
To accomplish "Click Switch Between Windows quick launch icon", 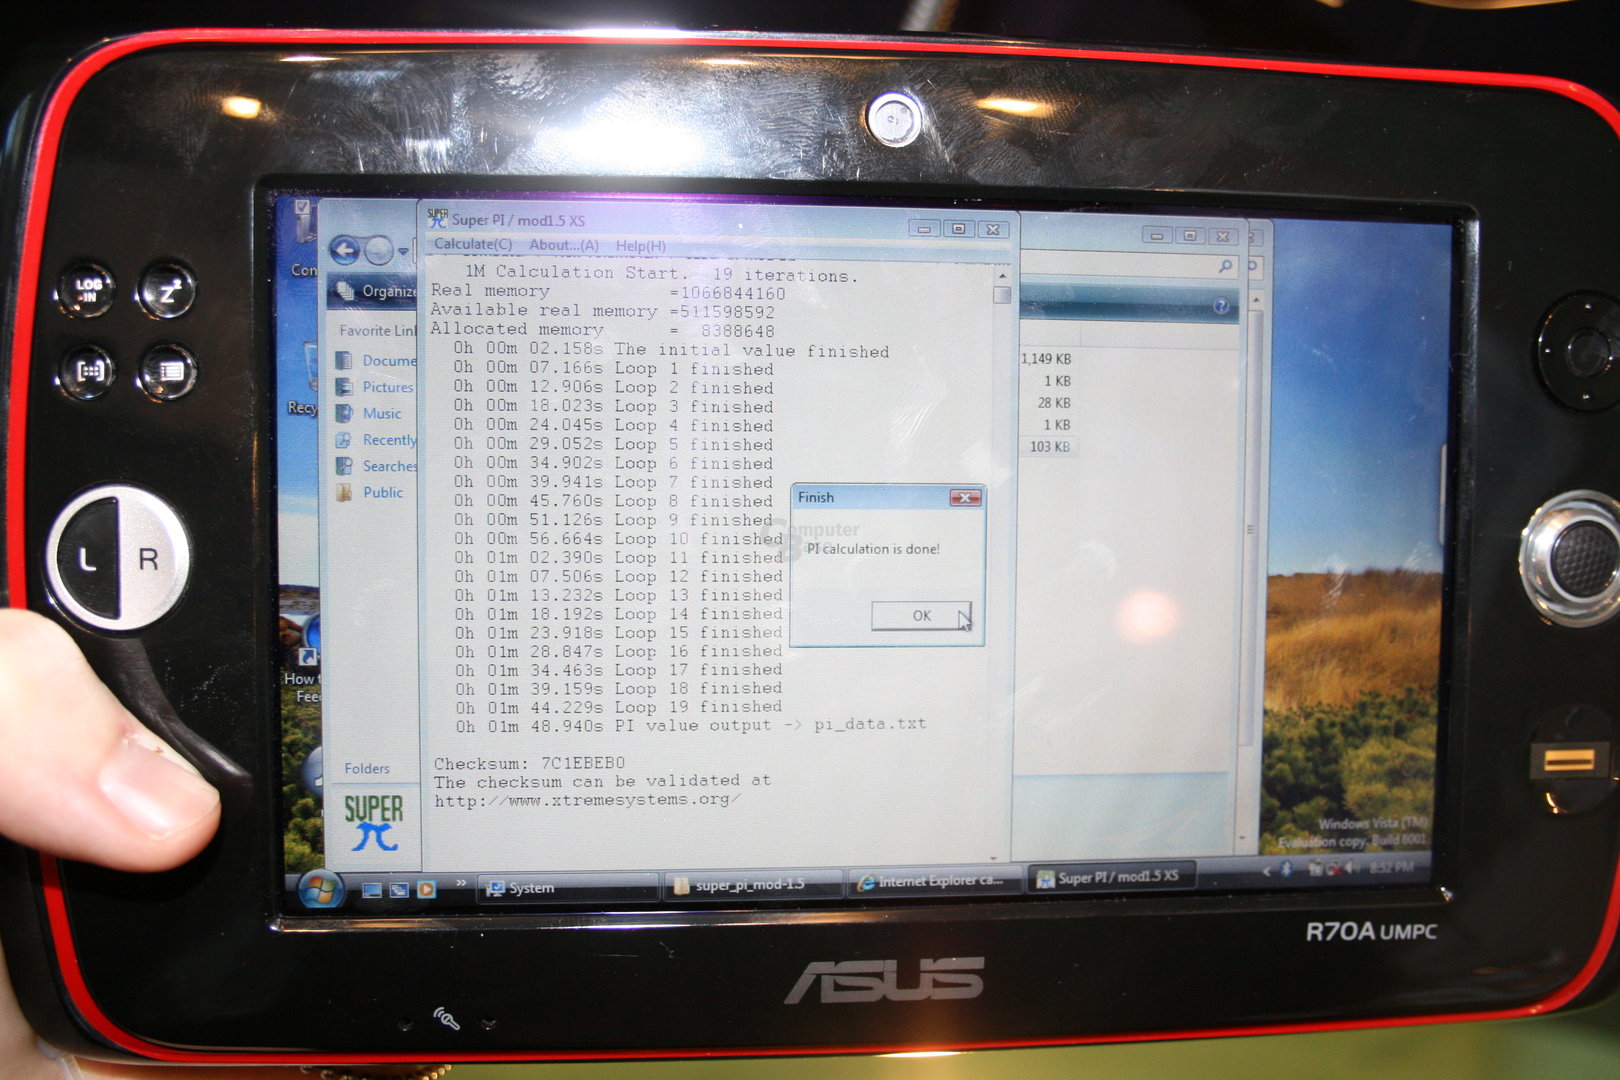I will click(x=399, y=890).
